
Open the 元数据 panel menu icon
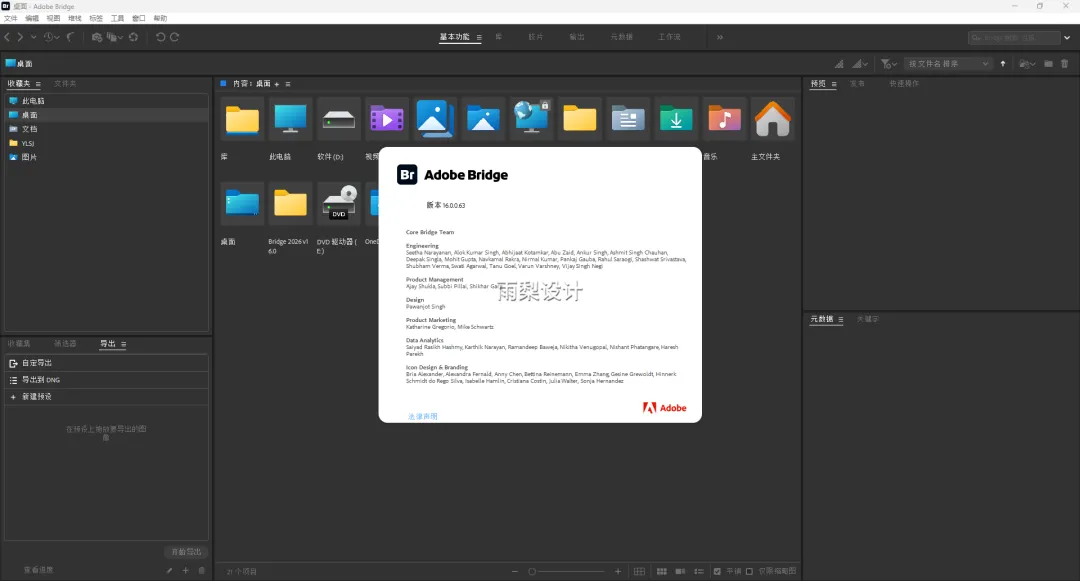coord(841,319)
